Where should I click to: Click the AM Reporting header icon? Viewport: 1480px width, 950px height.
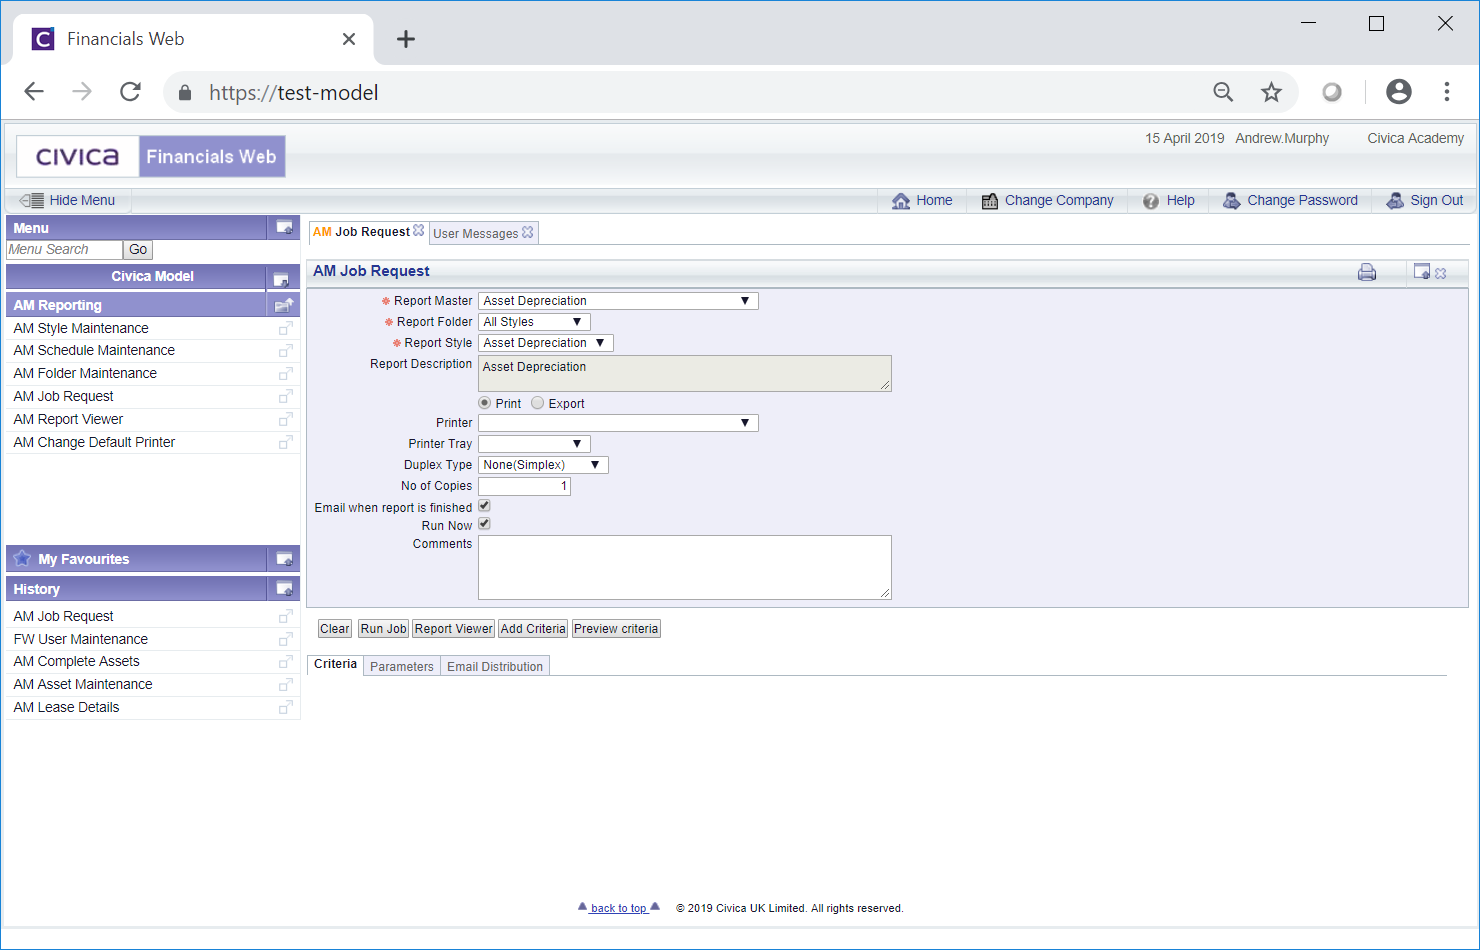pos(284,305)
